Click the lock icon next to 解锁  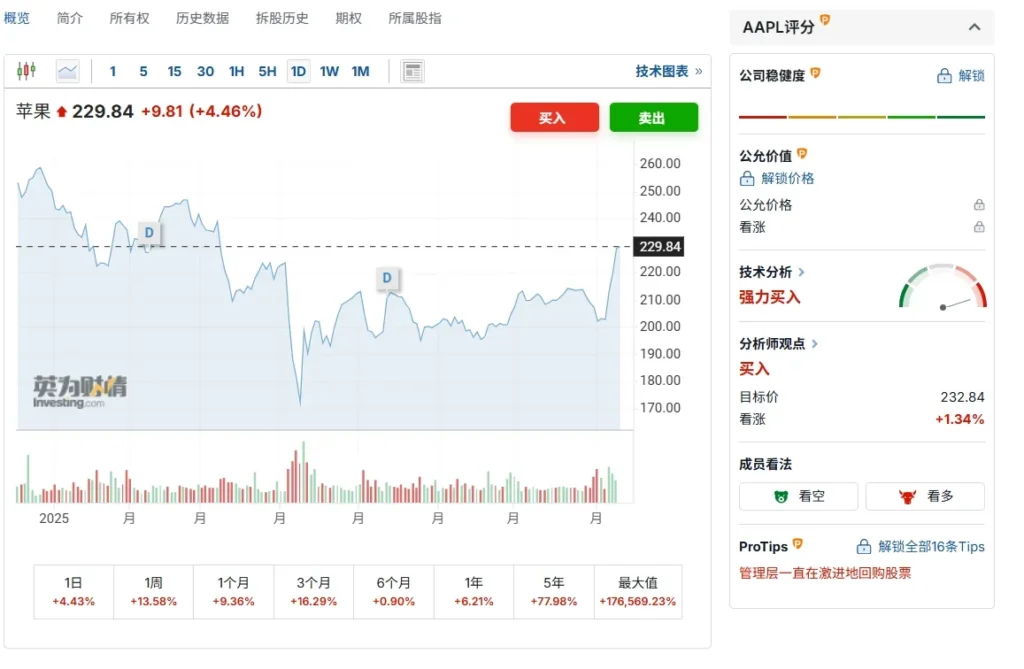click(944, 75)
